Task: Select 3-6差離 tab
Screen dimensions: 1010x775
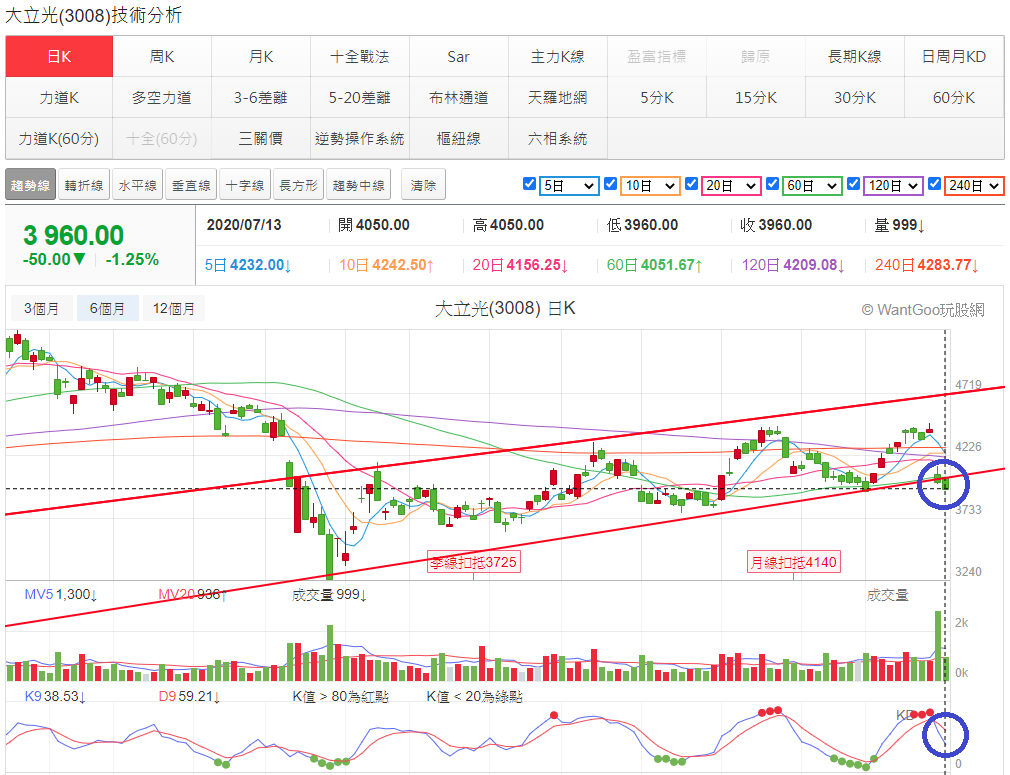Action: pyautogui.click(x=261, y=97)
